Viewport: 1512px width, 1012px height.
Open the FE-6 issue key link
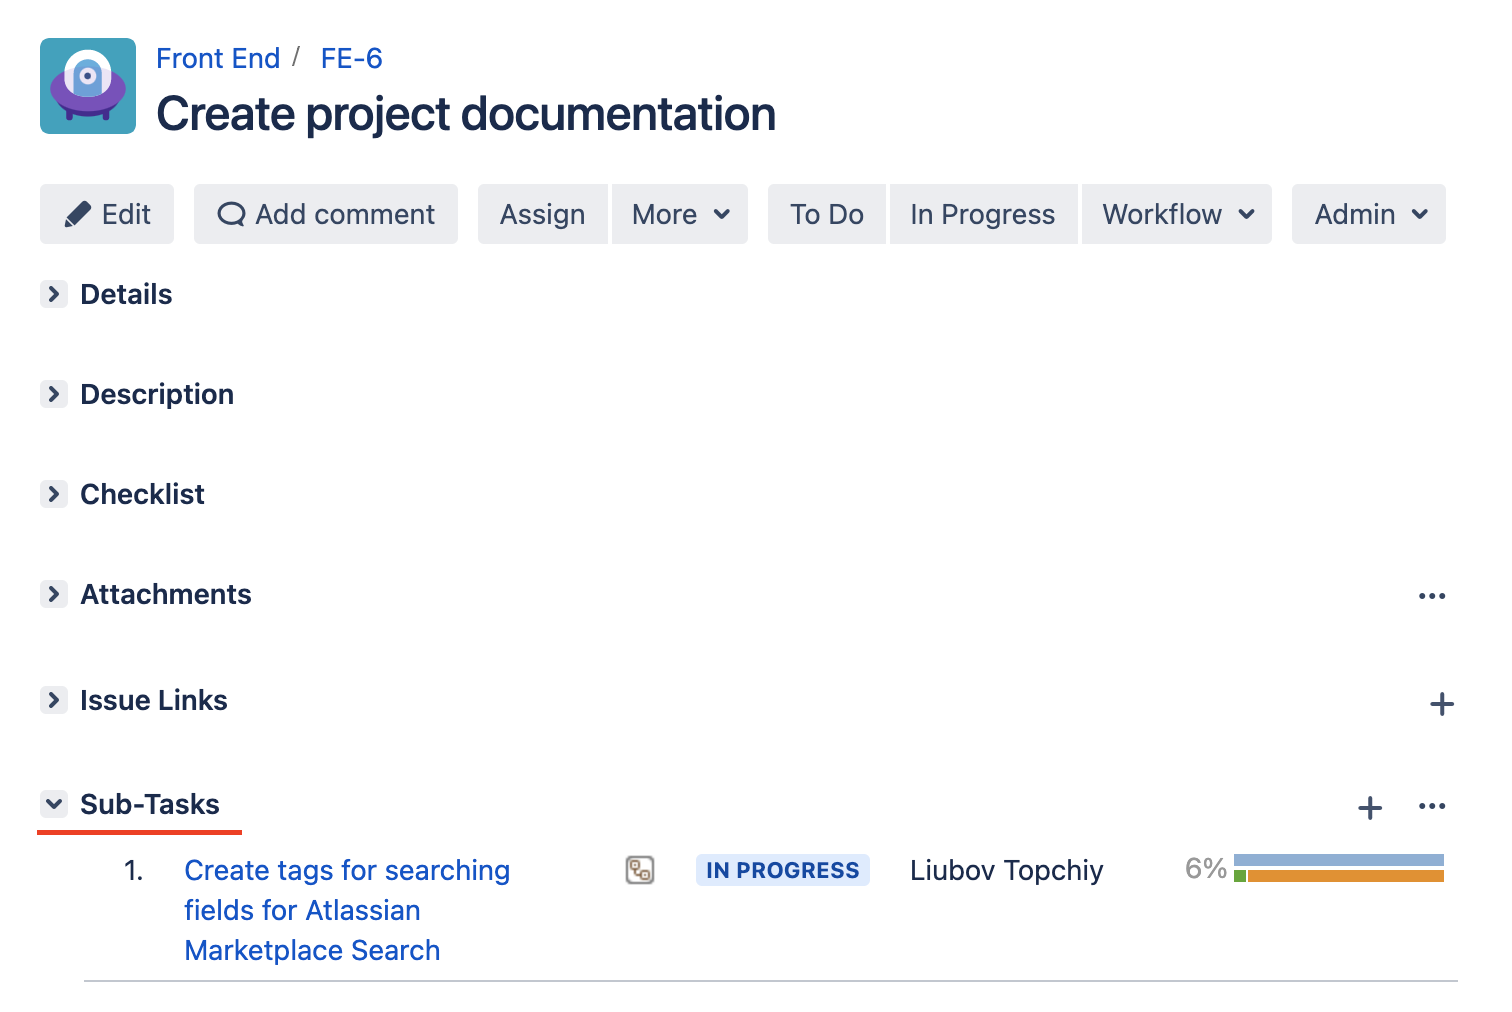(x=351, y=59)
